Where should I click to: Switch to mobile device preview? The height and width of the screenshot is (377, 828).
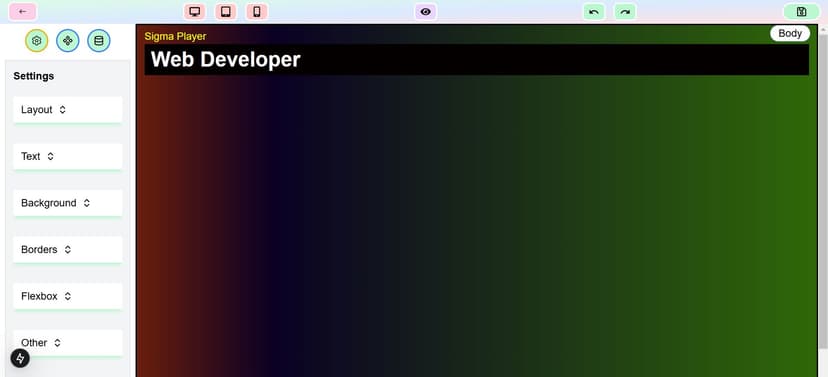[x=257, y=12]
